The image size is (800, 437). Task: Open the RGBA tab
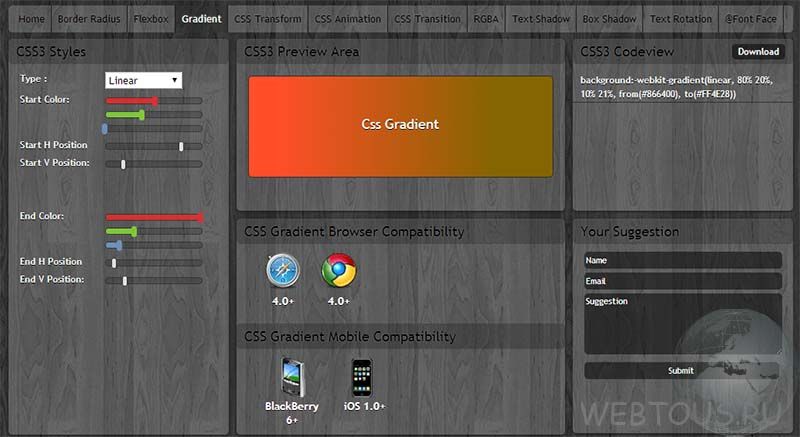click(486, 19)
